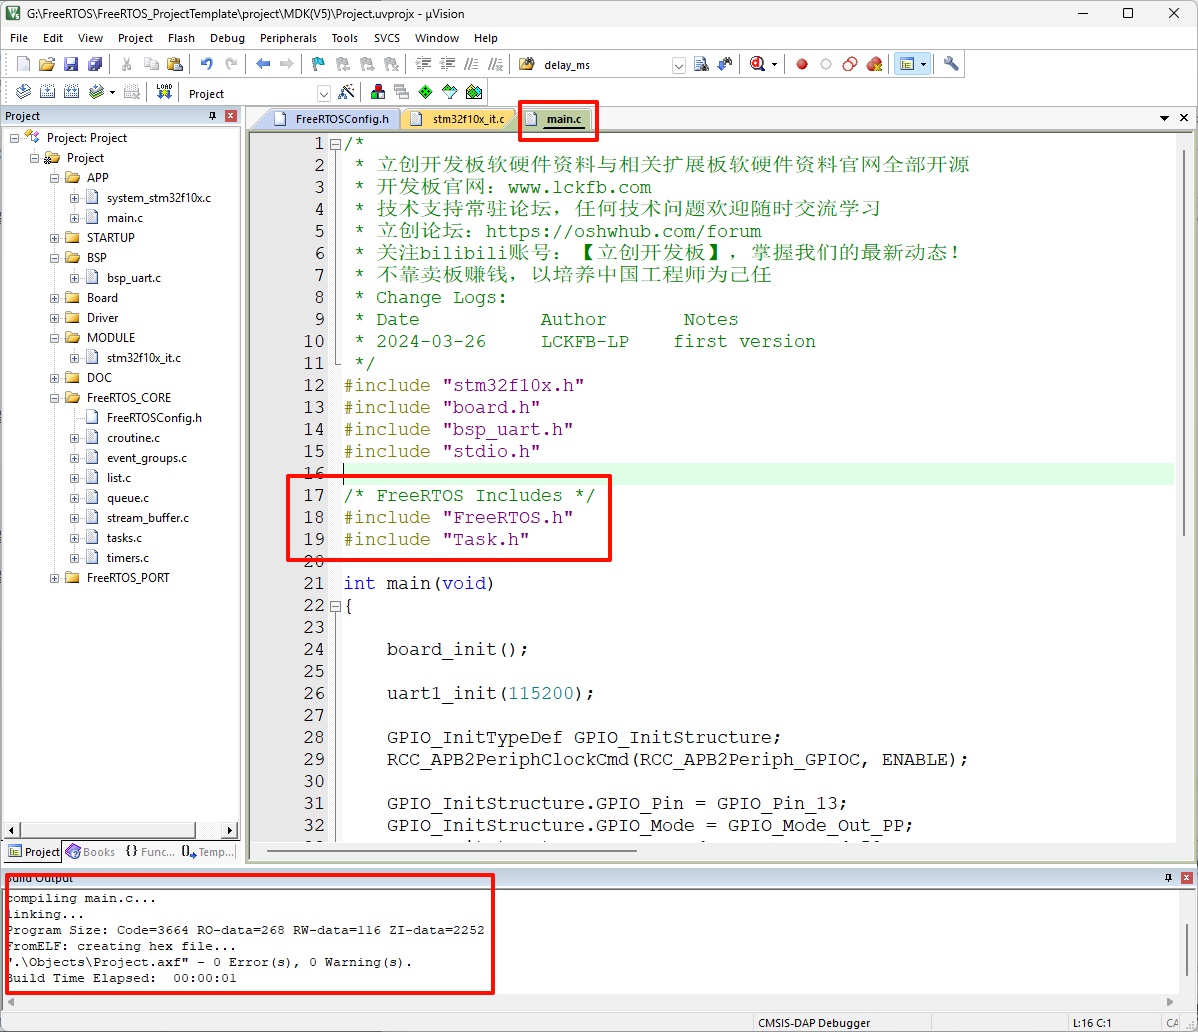1198x1032 pixels.
Task: Open the Flash menu
Action: [x=181, y=38]
